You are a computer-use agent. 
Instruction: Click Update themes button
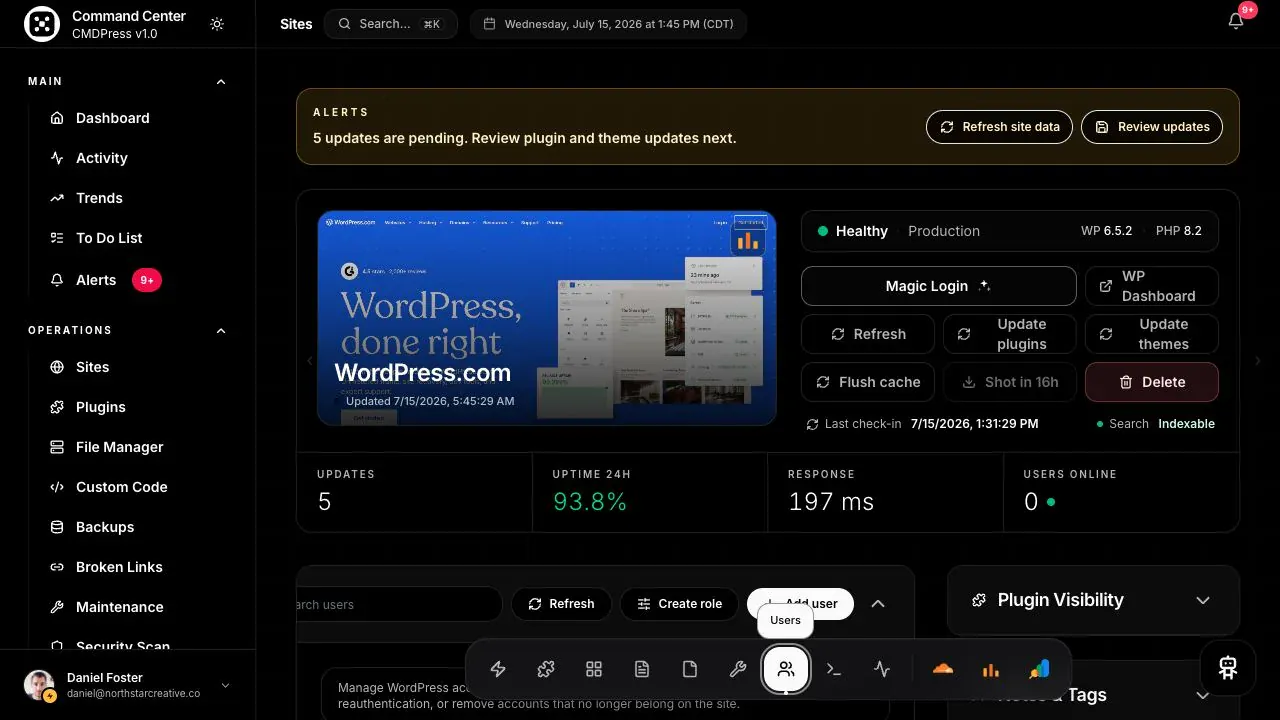click(1152, 334)
